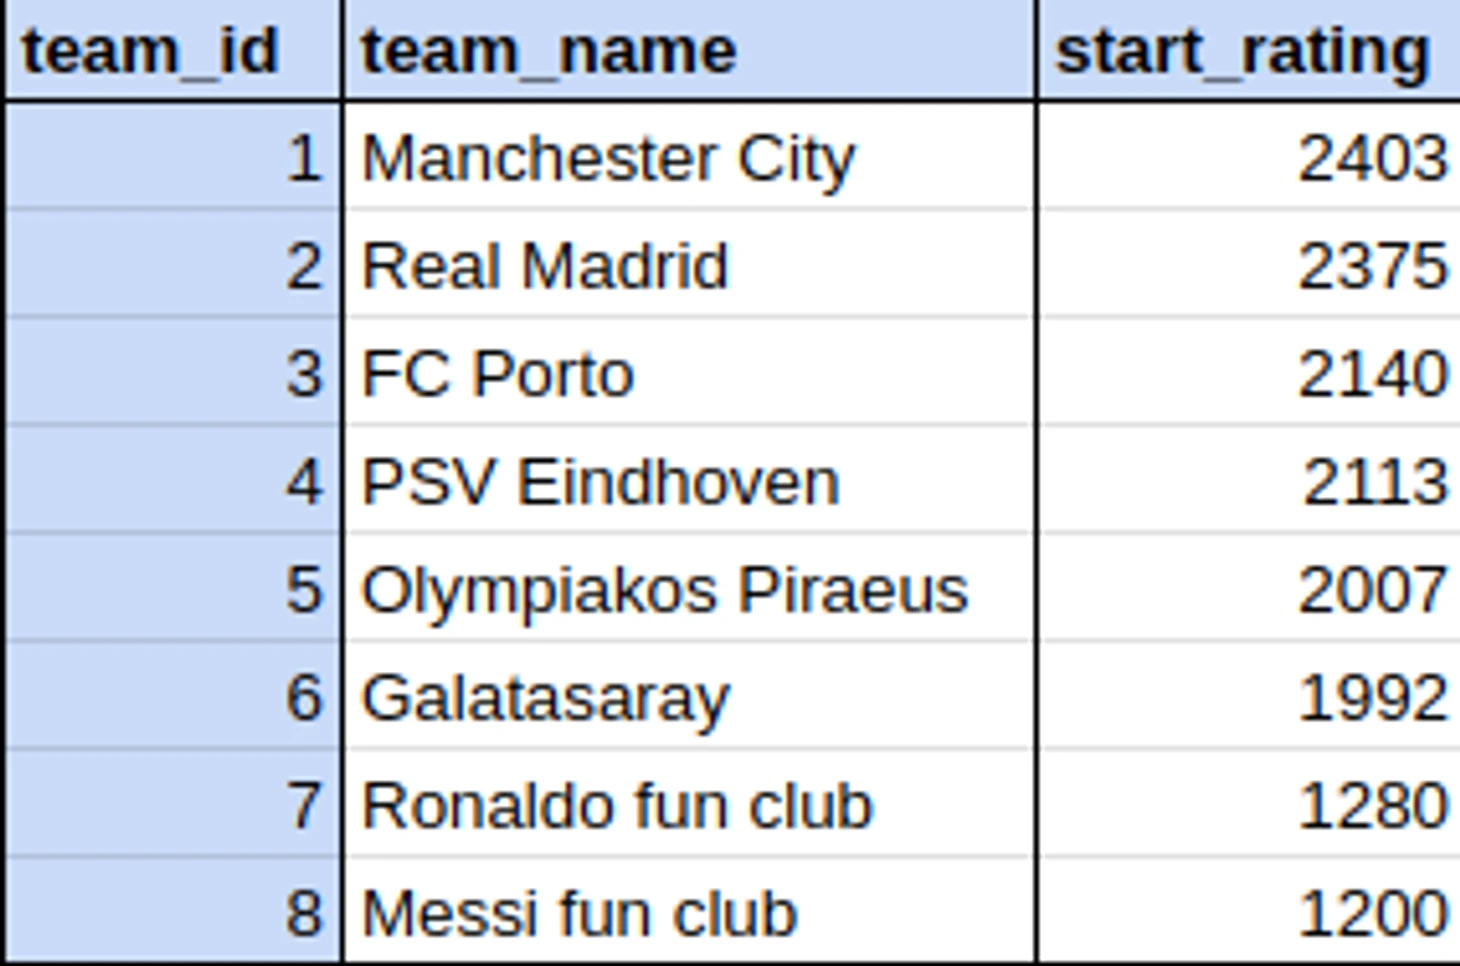The image size is (1460, 966).
Task: Click the Manchester City cell
Action: (689, 157)
